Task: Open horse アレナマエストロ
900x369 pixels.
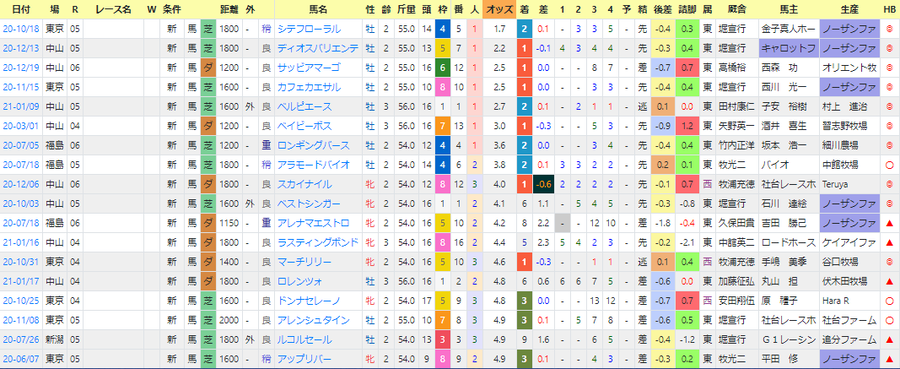Action: [313, 223]
